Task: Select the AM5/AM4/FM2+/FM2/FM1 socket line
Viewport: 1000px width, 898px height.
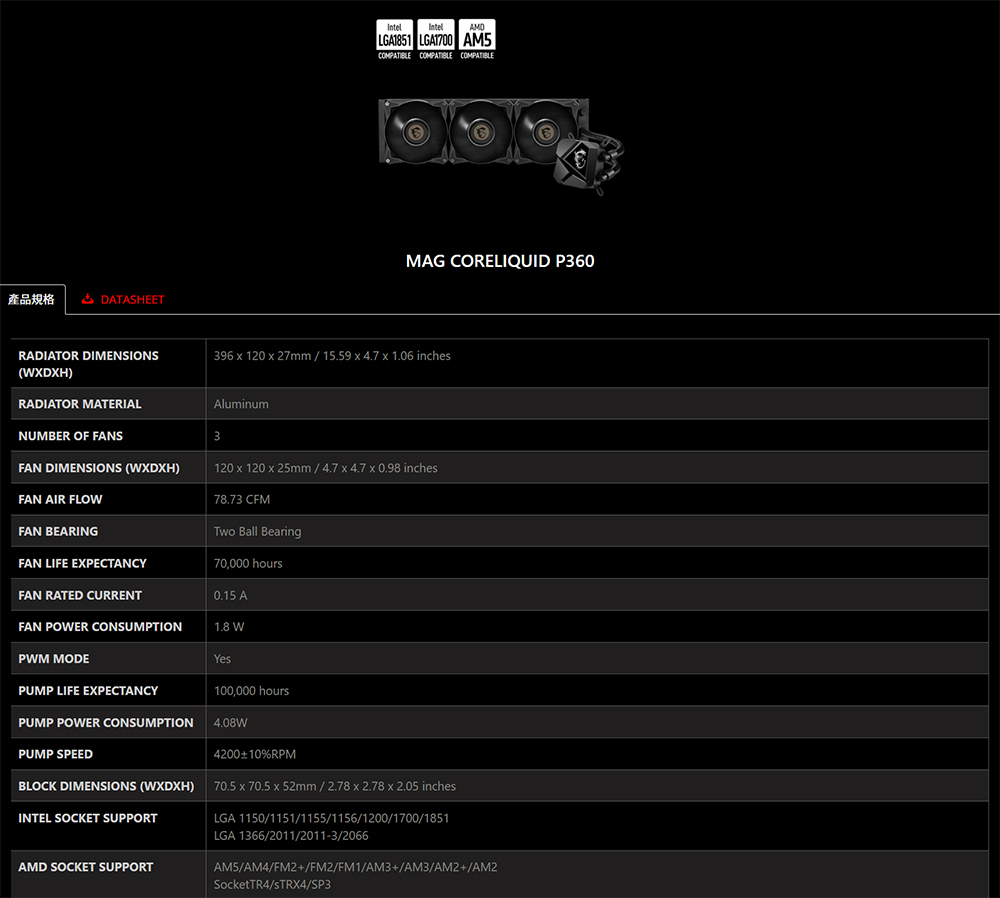Action: [x=355, y=867]
